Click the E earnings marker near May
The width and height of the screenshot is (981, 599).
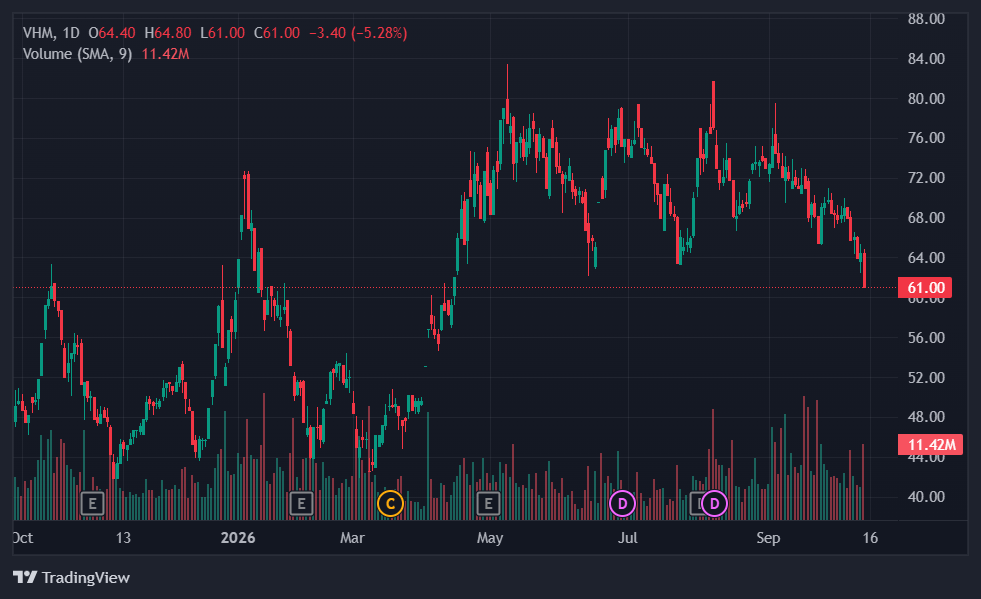[488, 503]
